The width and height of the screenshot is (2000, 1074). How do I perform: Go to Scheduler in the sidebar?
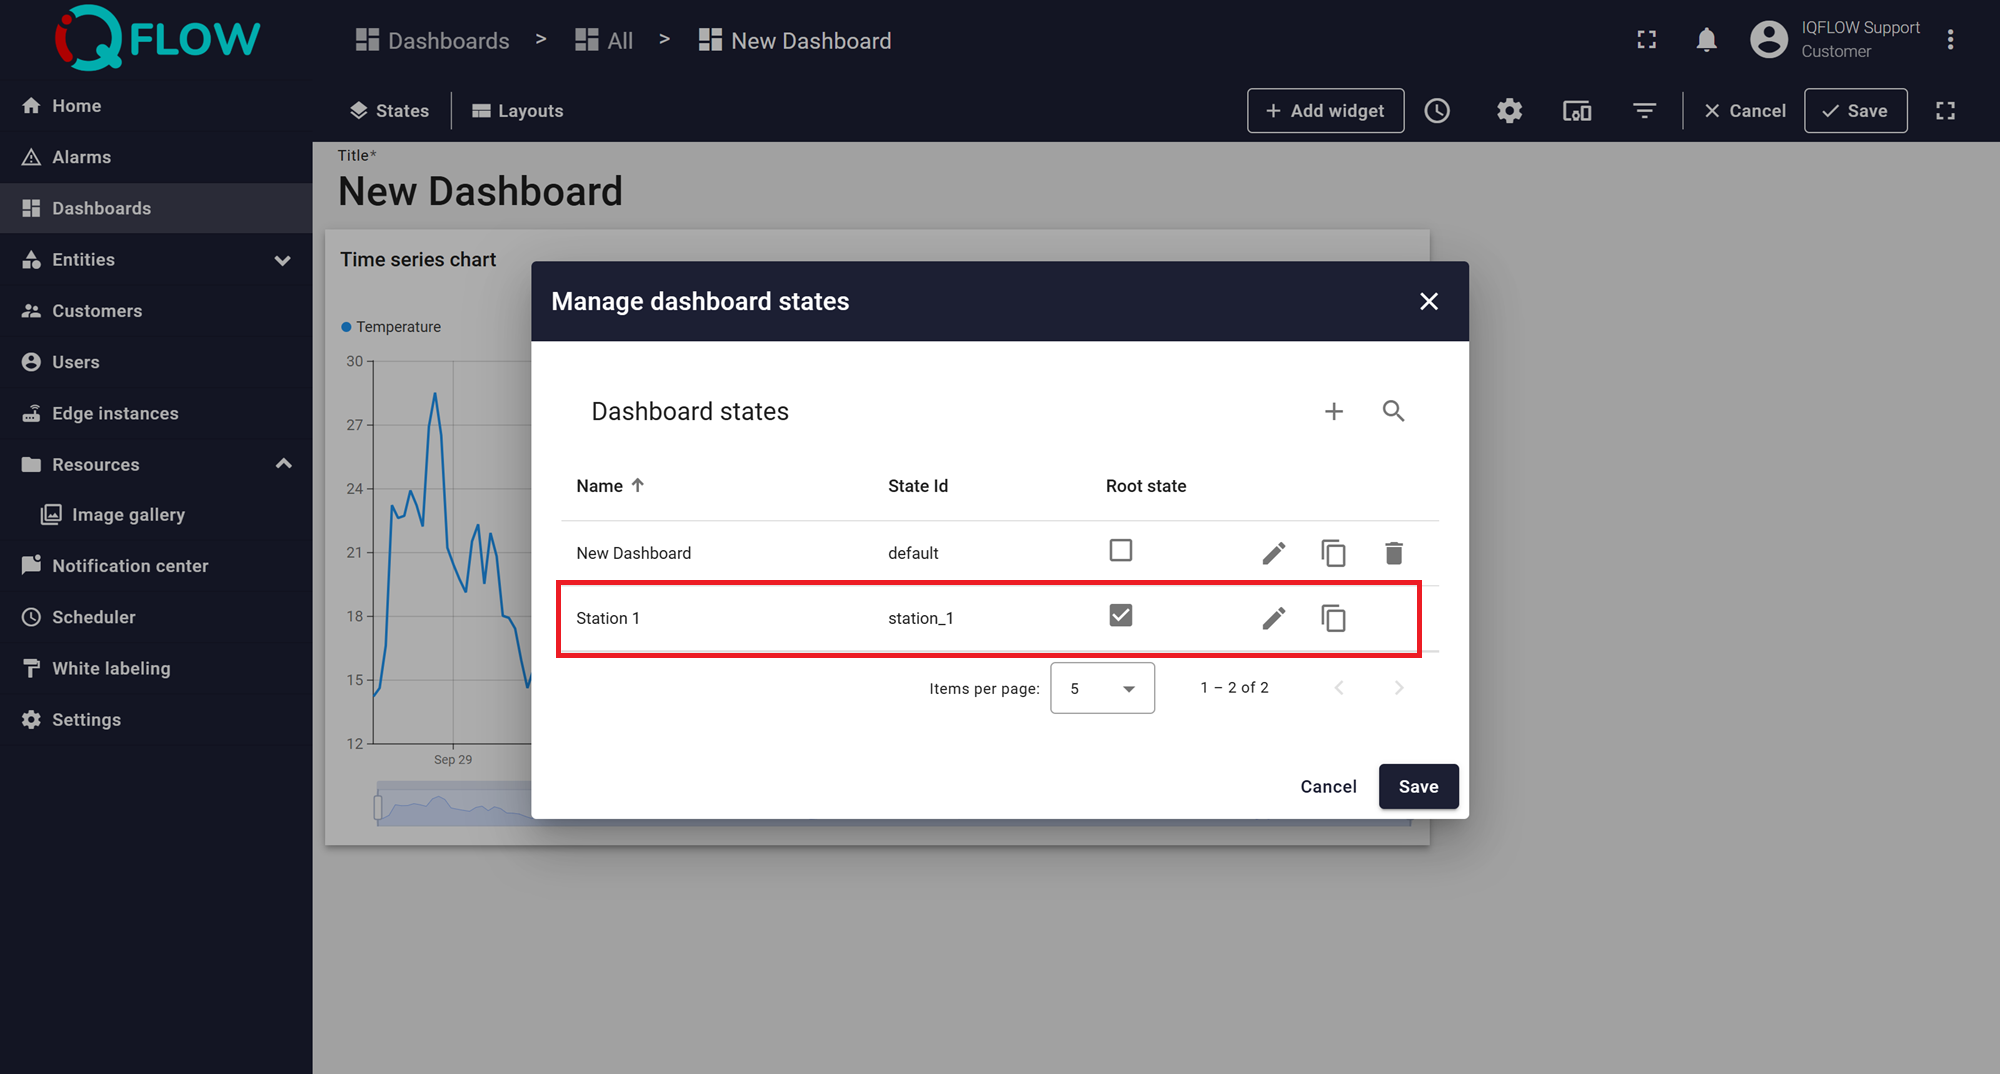93,617
